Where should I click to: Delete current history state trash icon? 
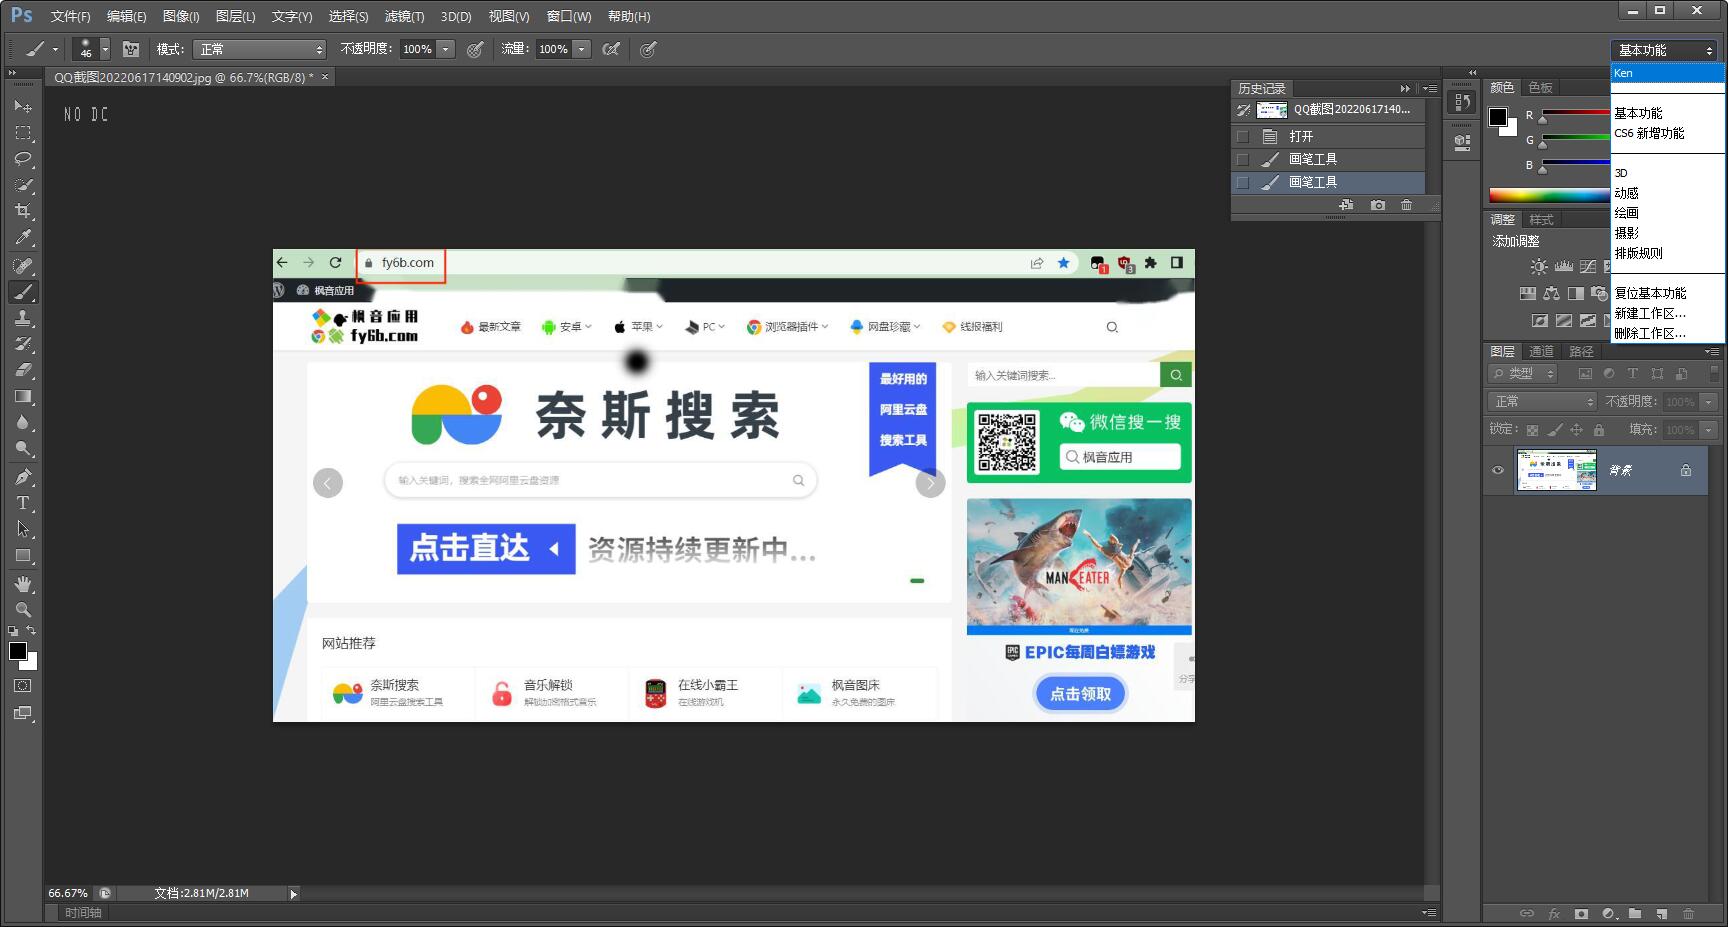[1406, 205]
